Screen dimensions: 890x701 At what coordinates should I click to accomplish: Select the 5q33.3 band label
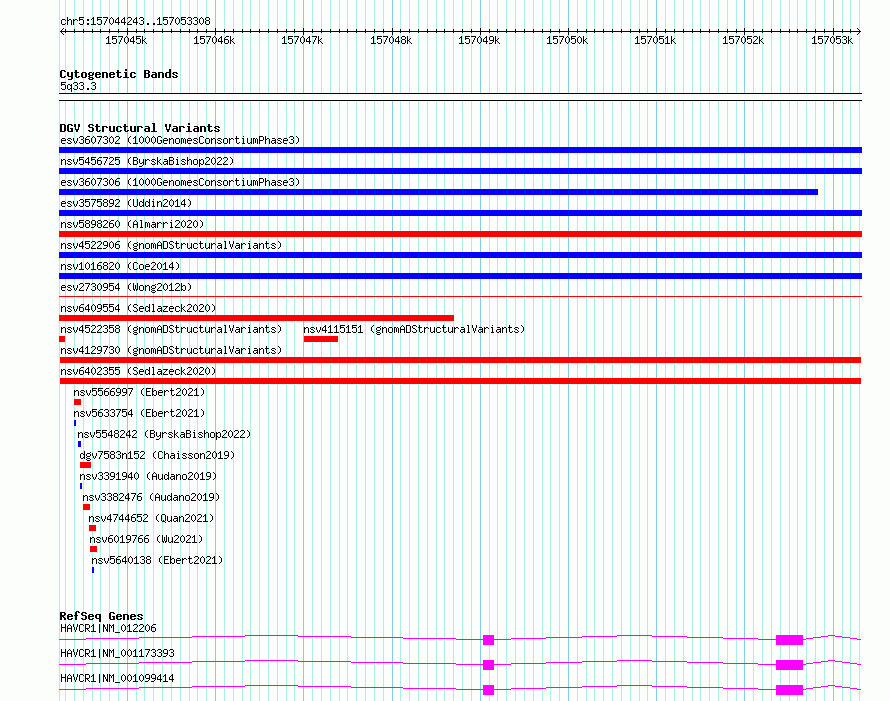[x=78, y=87]
